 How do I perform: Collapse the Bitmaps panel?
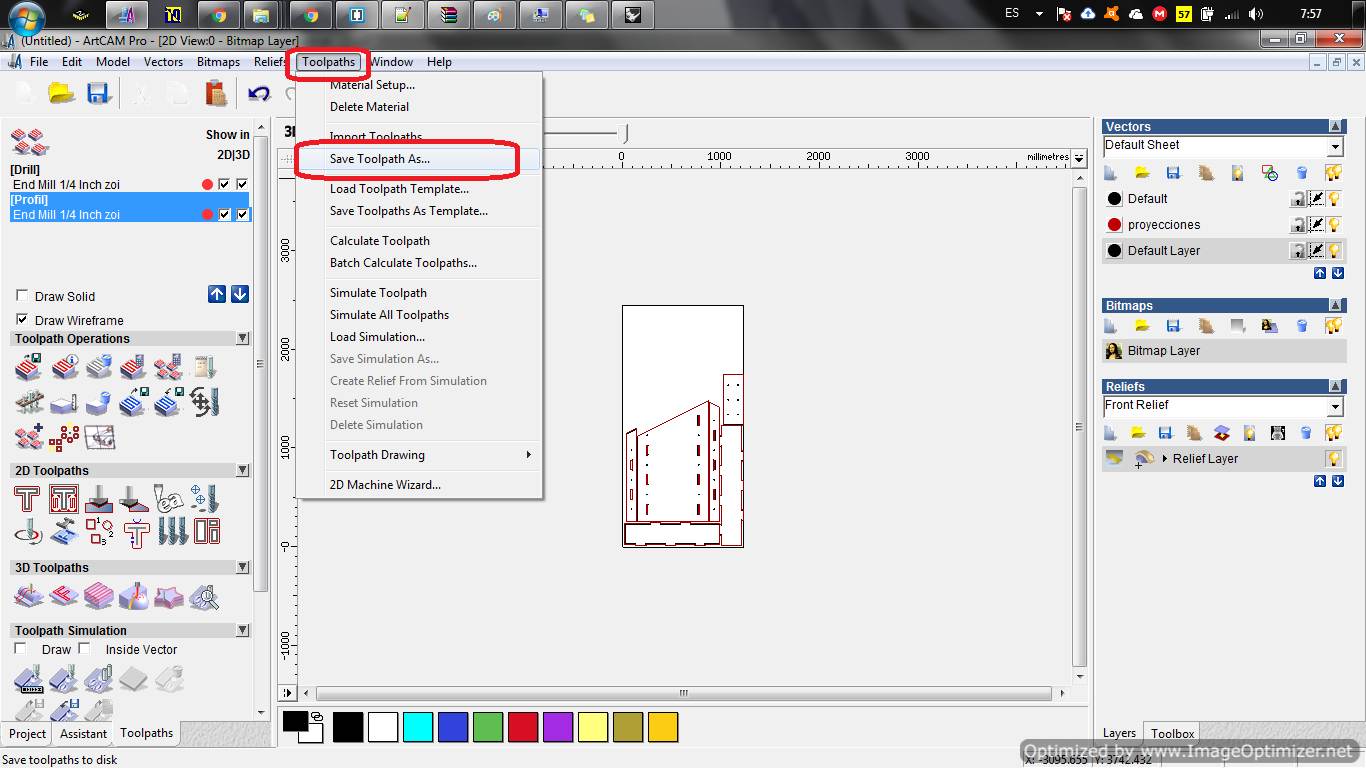pyautogui.click(x=1336, y=306)
